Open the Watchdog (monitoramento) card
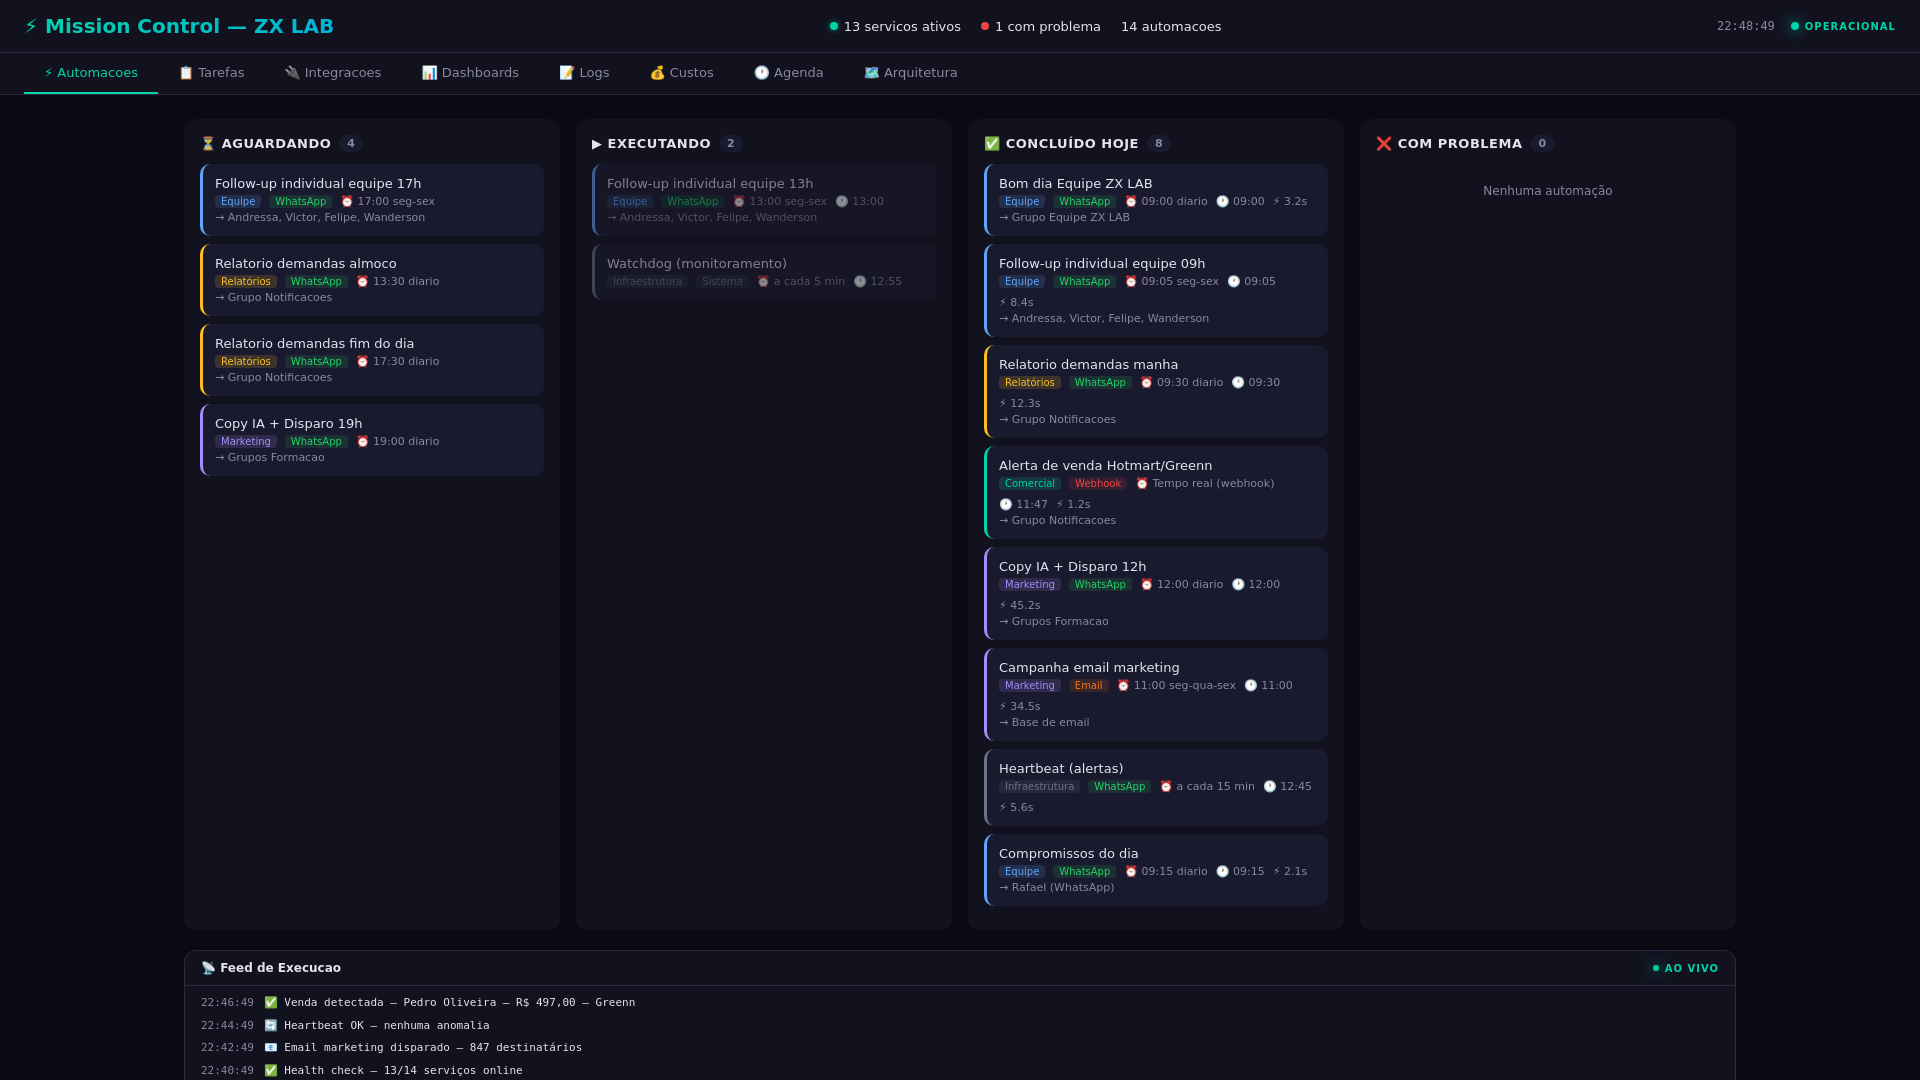 [x=764, y=272]
